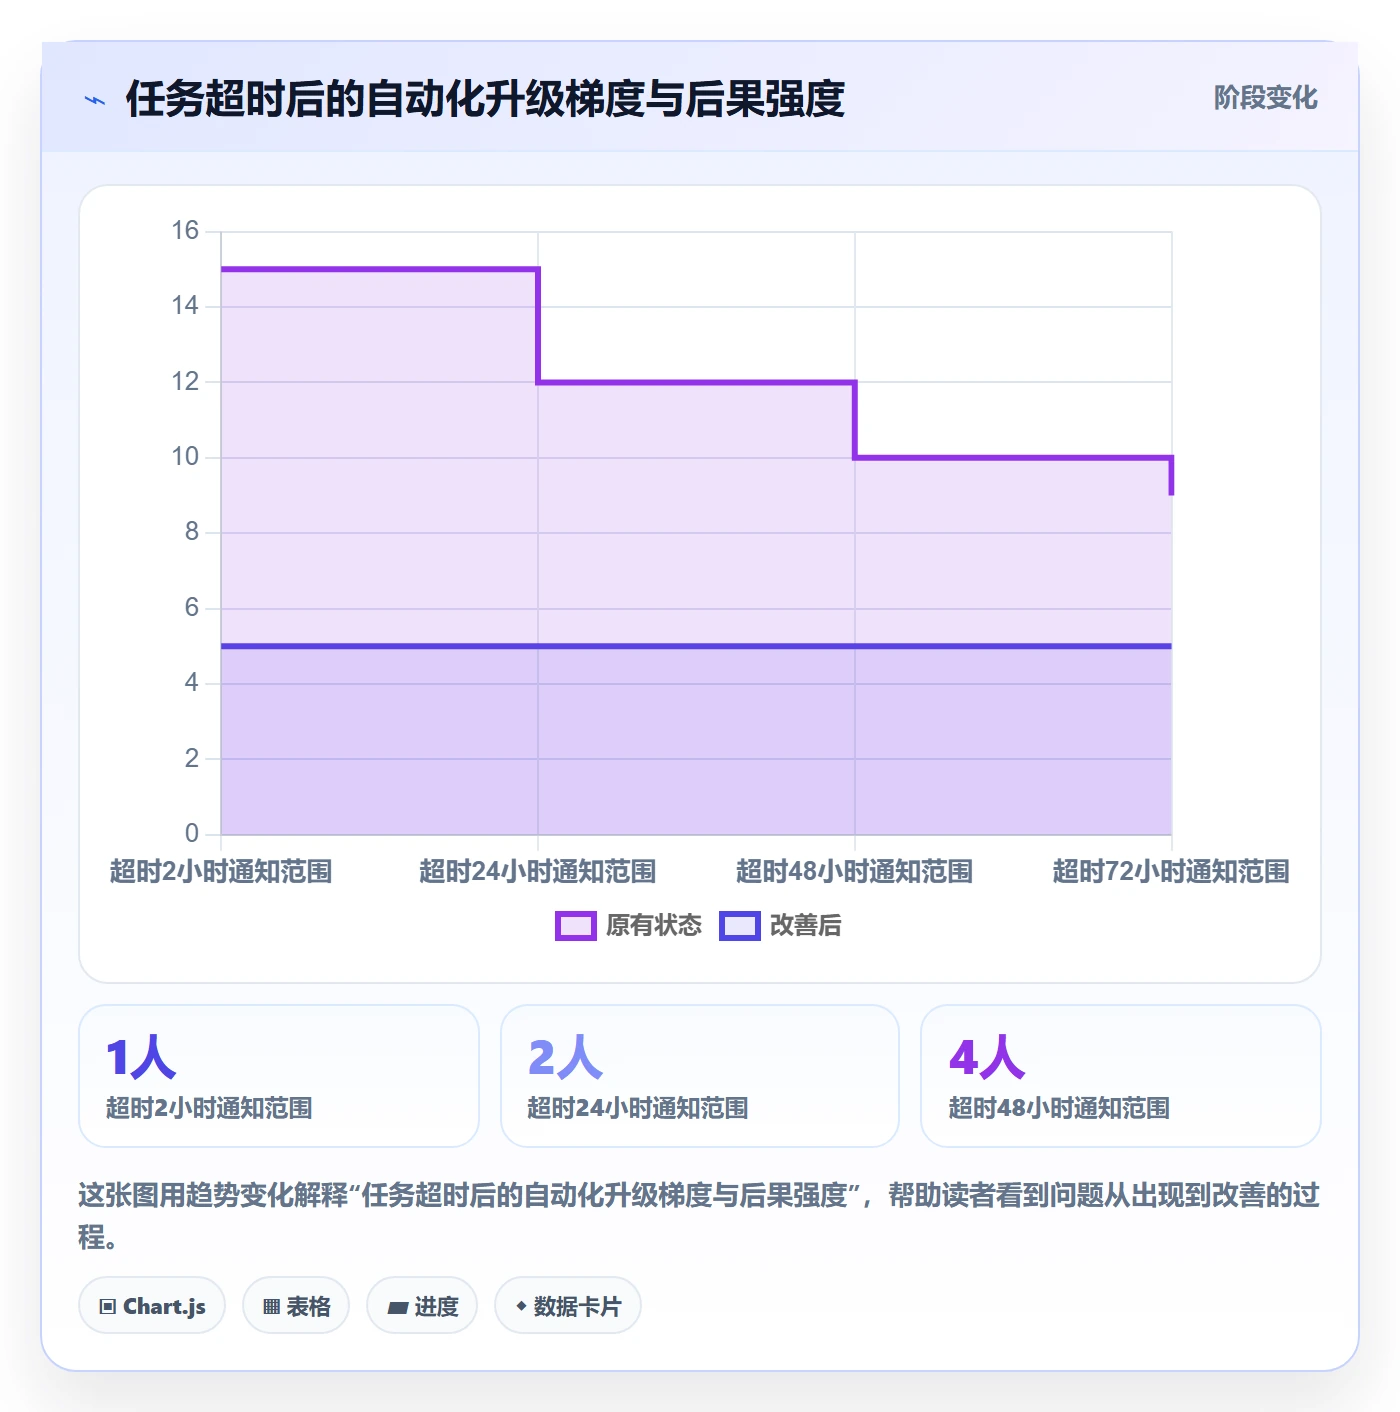Click the 超时2小时通知范围 caption under 1人
Image resolution: width=1400 pixels, height=1412 pixels.
coord(209,1108)
